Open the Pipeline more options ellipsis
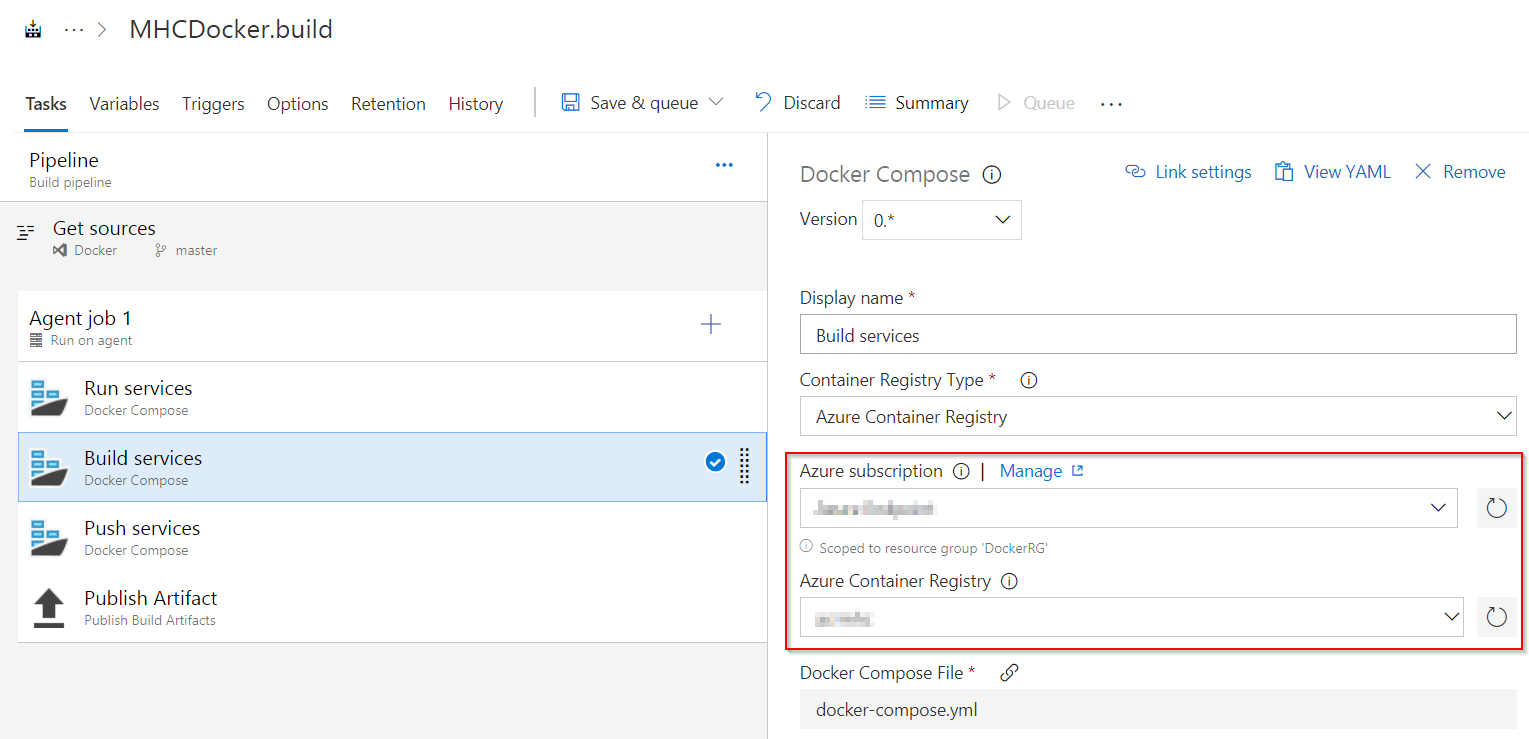 coord(725,165)
